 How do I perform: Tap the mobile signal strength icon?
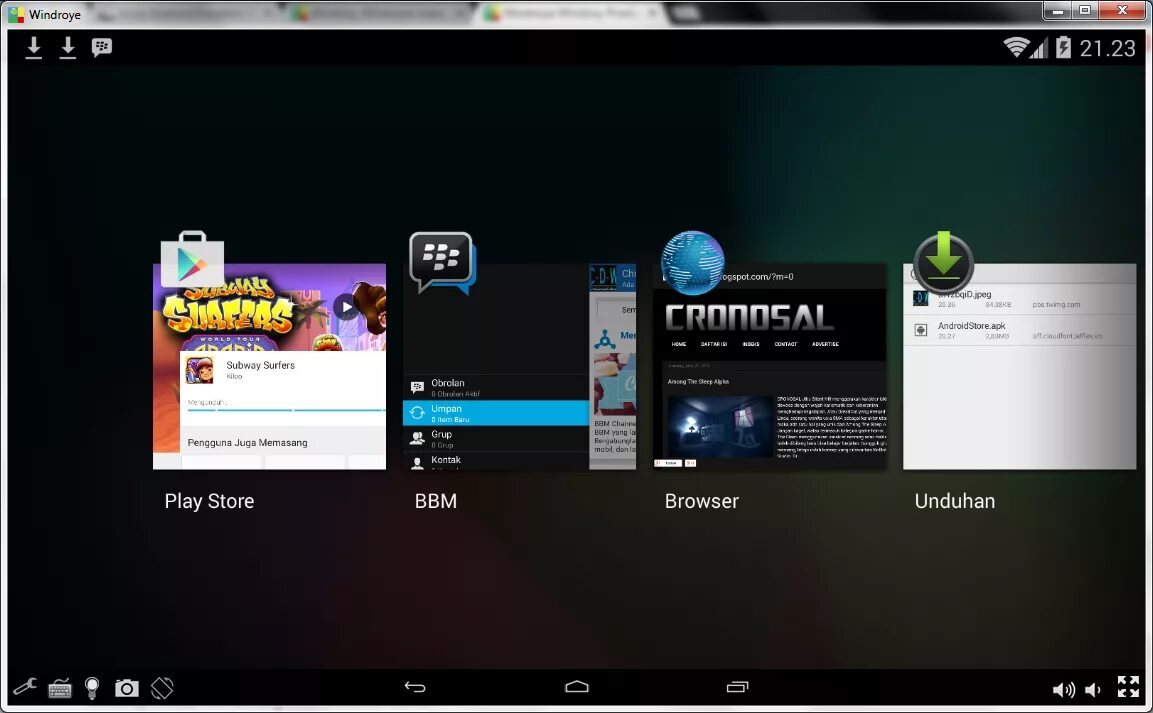[x=1038, y=49]
